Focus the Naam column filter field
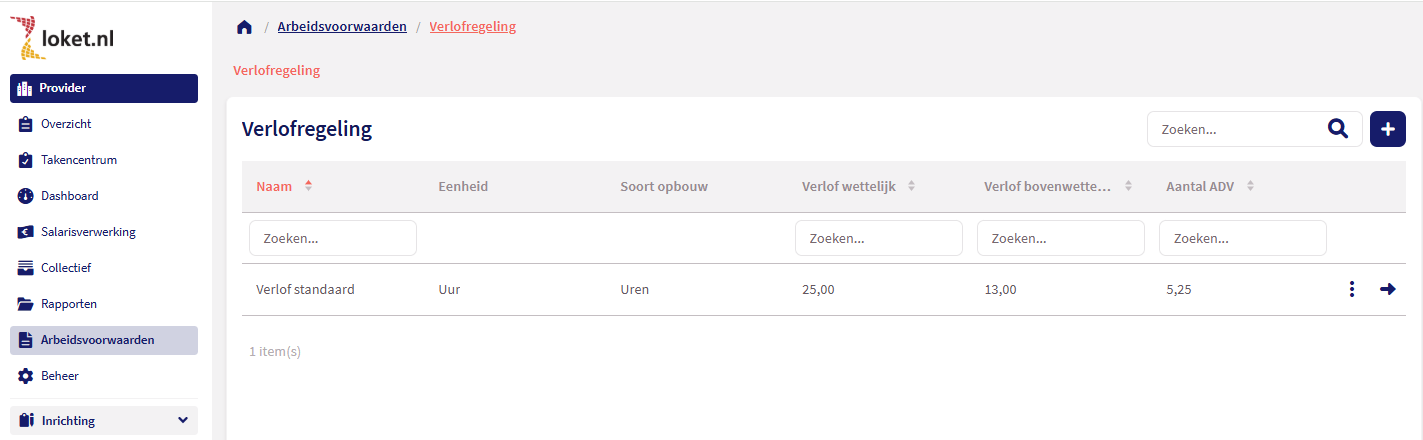The width and height of the screenshot is (1423, 440). (x=333, y=239)
